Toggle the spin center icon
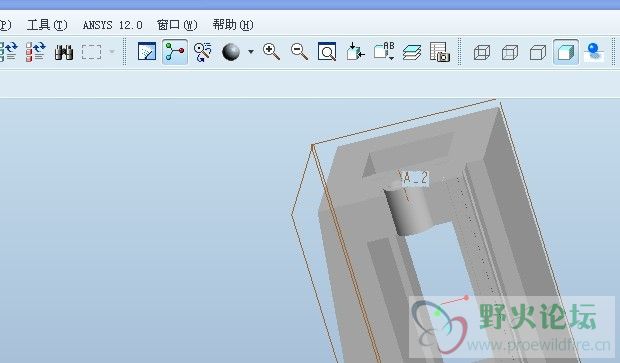620x363 pixels. point(174,52)
